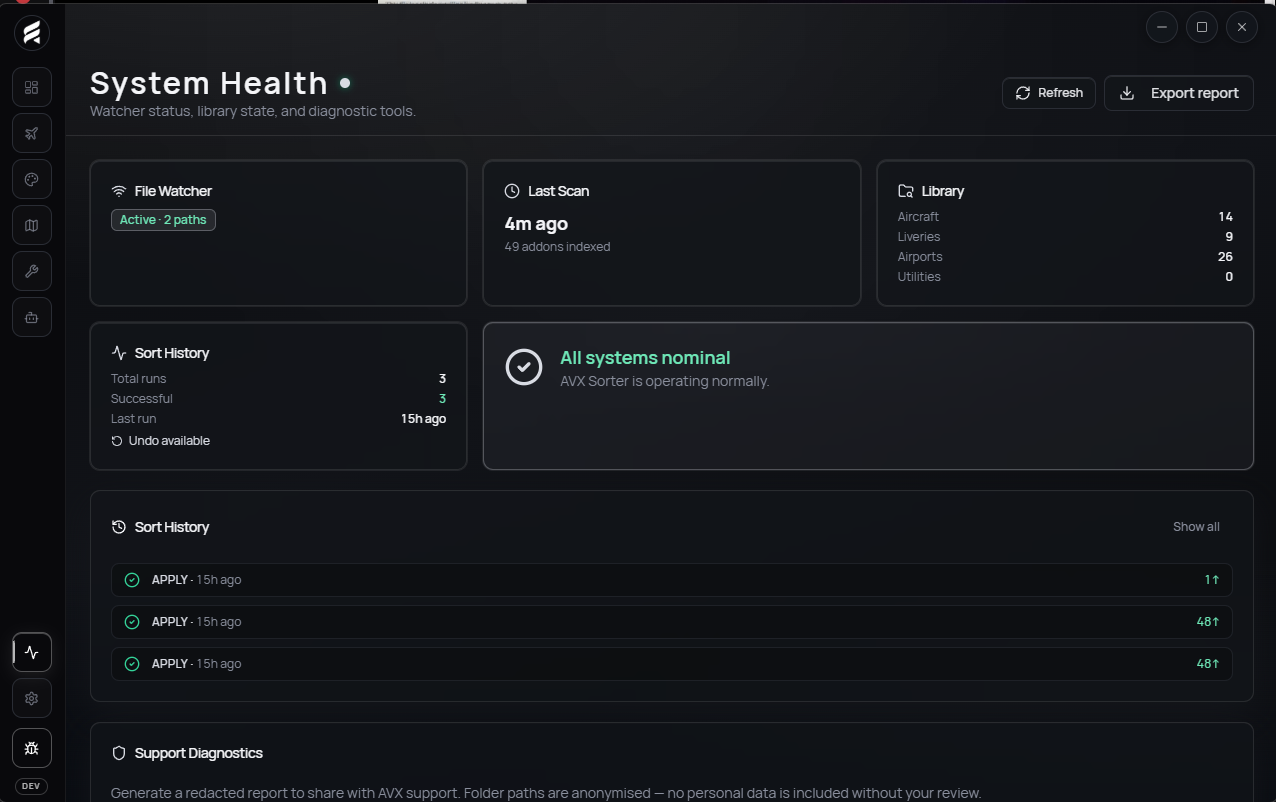Click the Last run 15h ago value

[423, 419]
